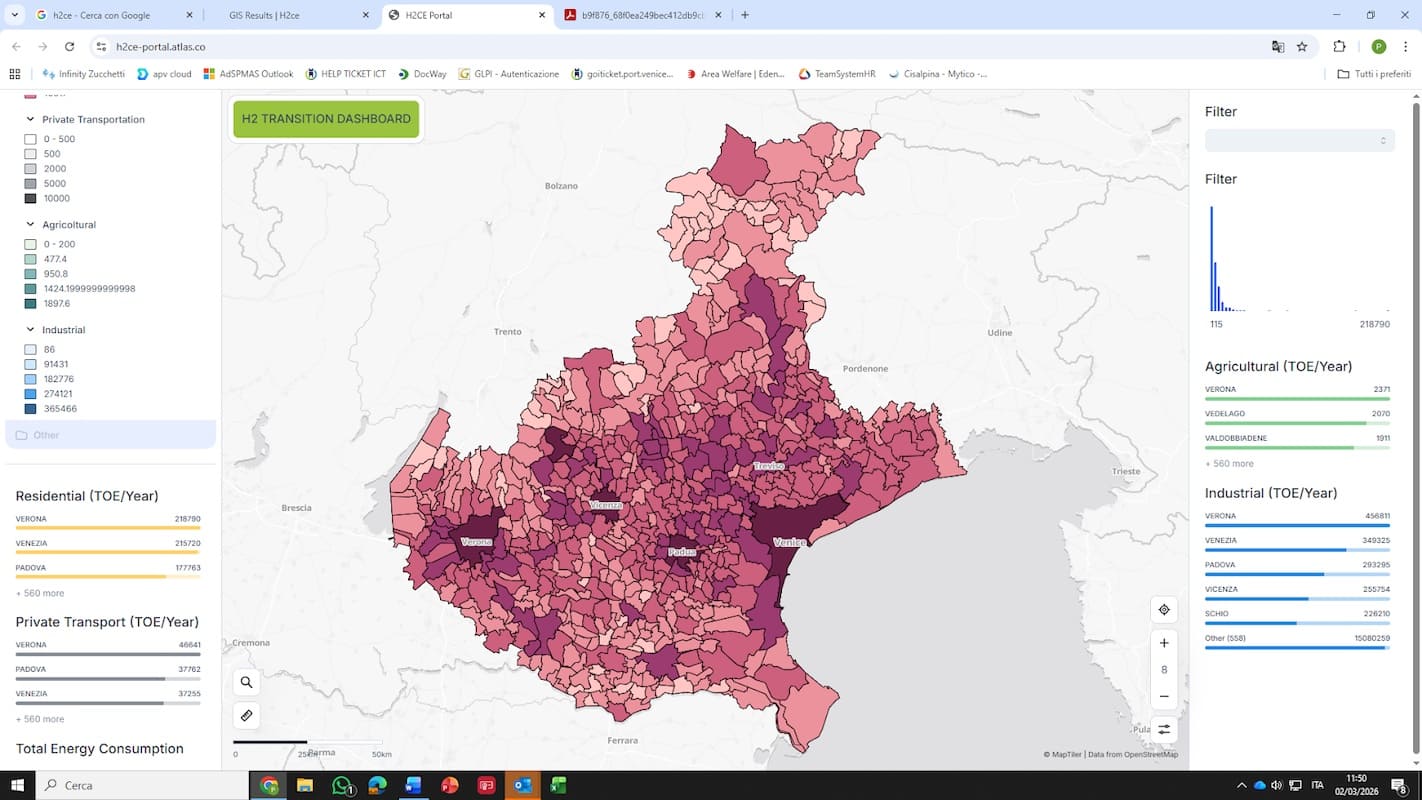Collapse the Agricoltural legend group
This screenshot has height=800, width=1422.
coord(30,225)
